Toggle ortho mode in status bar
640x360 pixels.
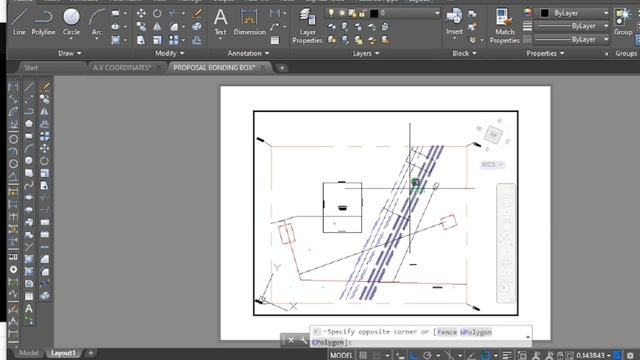point(414,356)
